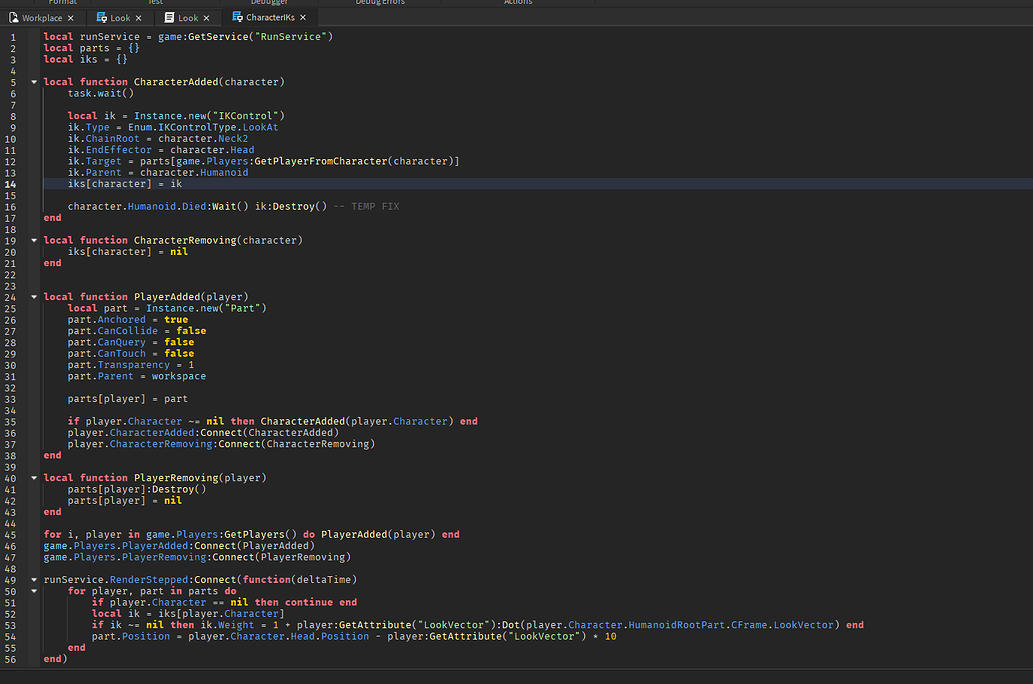Collapse the CharacterRemoving function block
Viewport: 1033px width, 684px height.
[33, 240]
